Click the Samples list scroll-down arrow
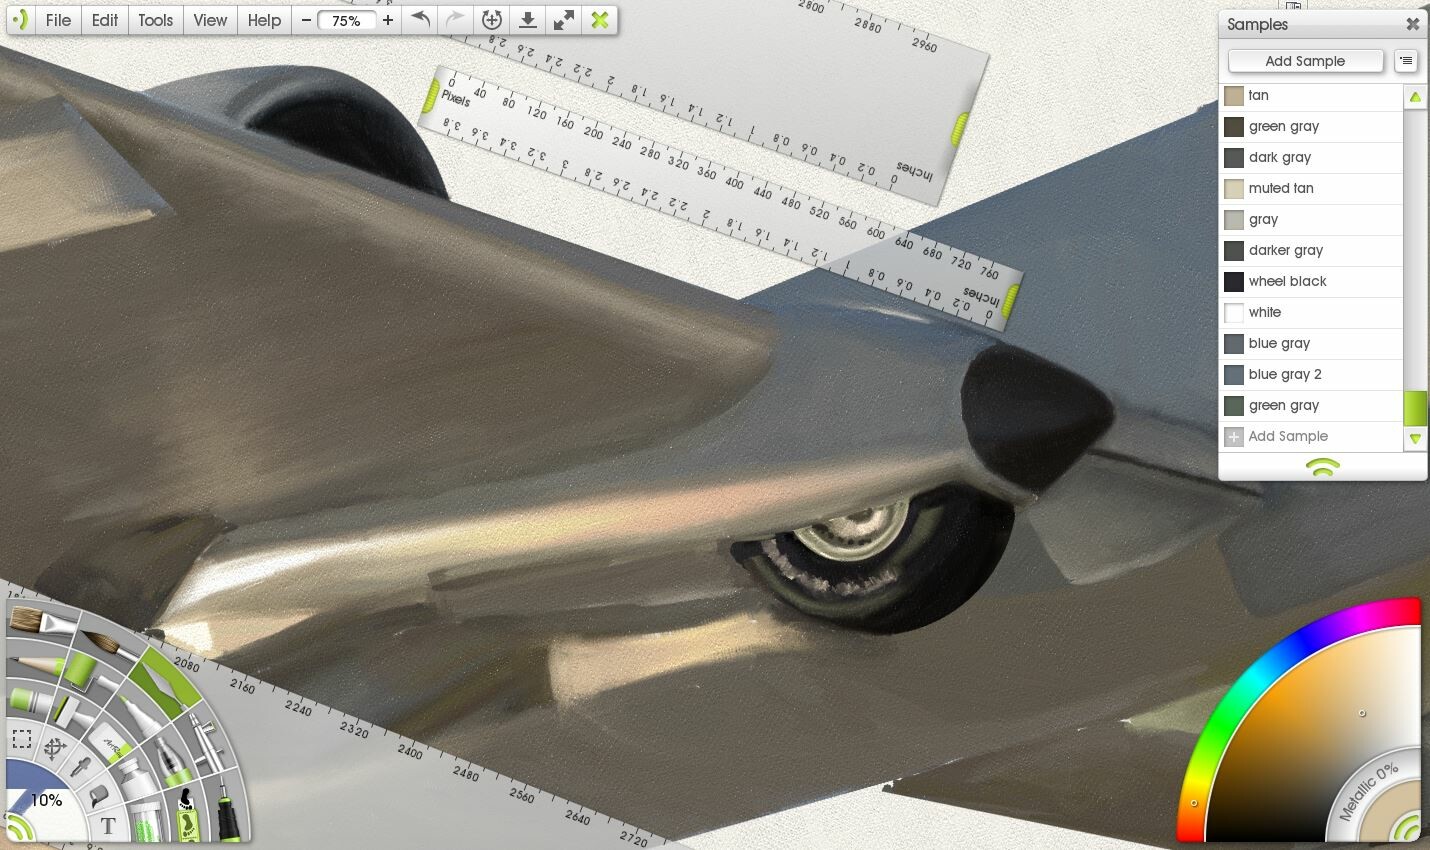 tap(1415, 438)
